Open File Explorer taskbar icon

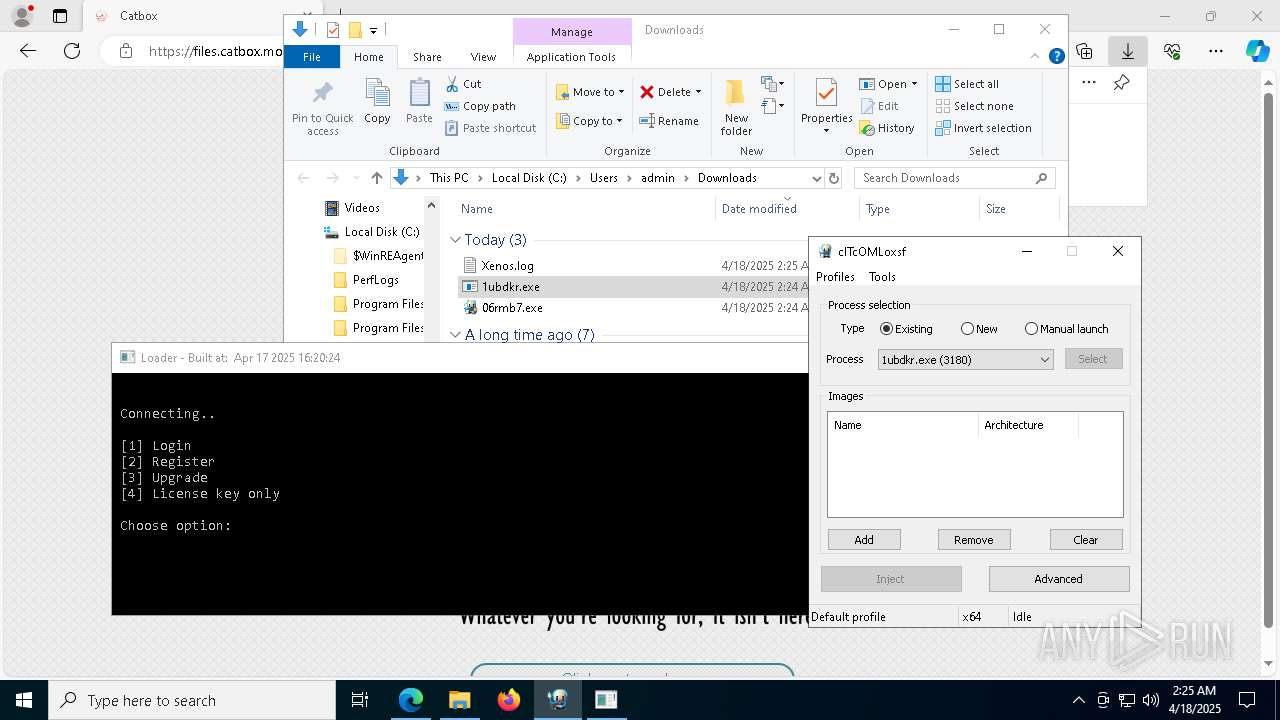pyautogui.click(x=459, y=700)
